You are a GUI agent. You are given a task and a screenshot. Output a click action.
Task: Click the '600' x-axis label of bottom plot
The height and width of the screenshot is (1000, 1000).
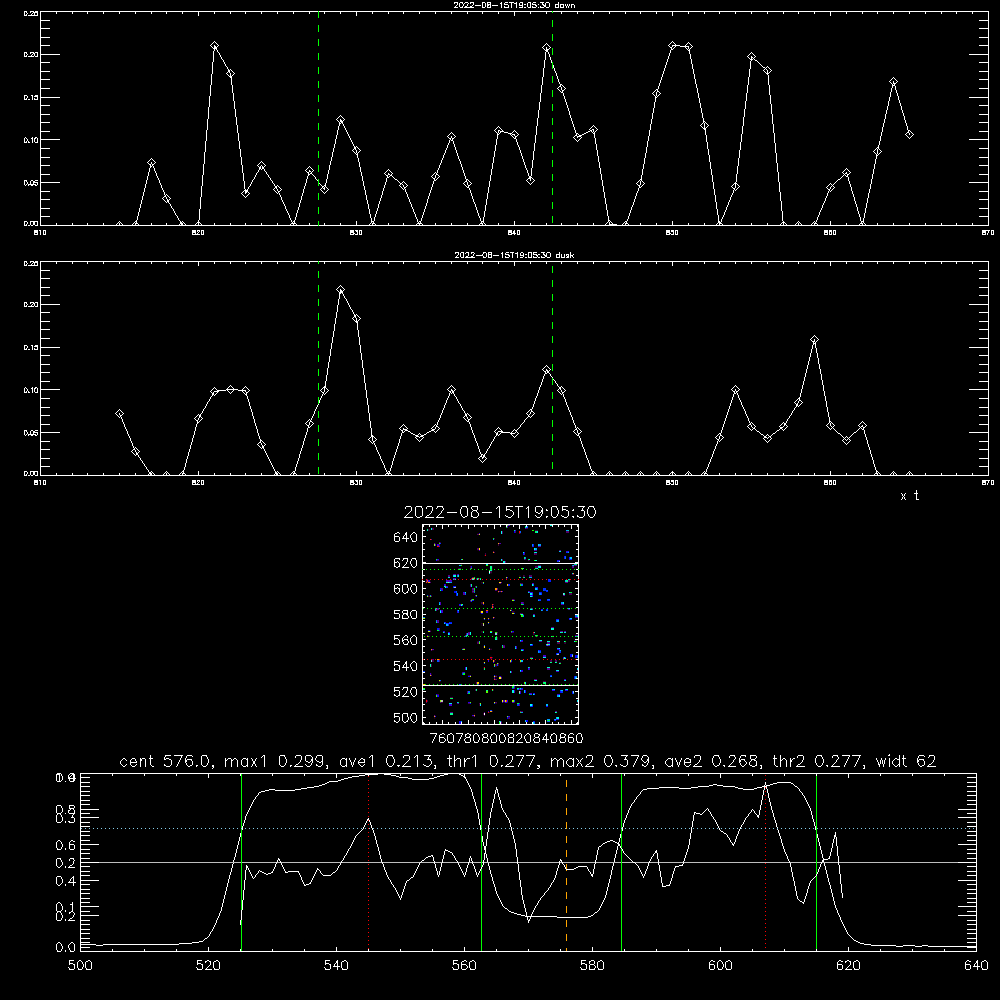[721, 966]
